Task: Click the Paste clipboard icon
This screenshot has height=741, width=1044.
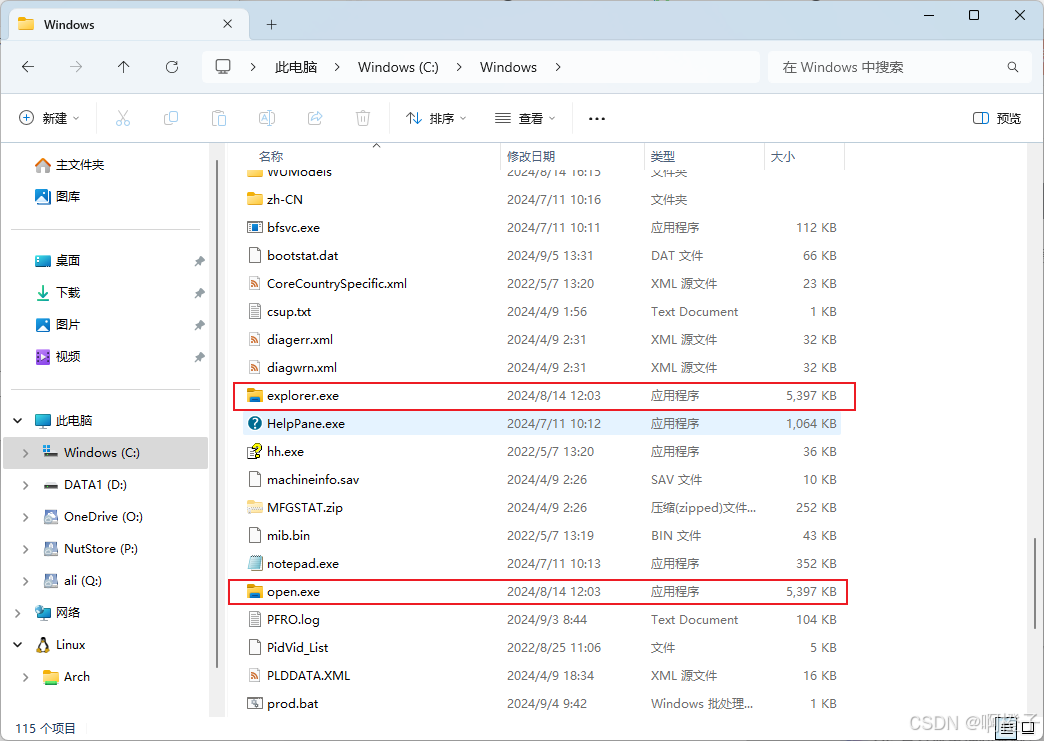Action: click(x=219, y=119)
